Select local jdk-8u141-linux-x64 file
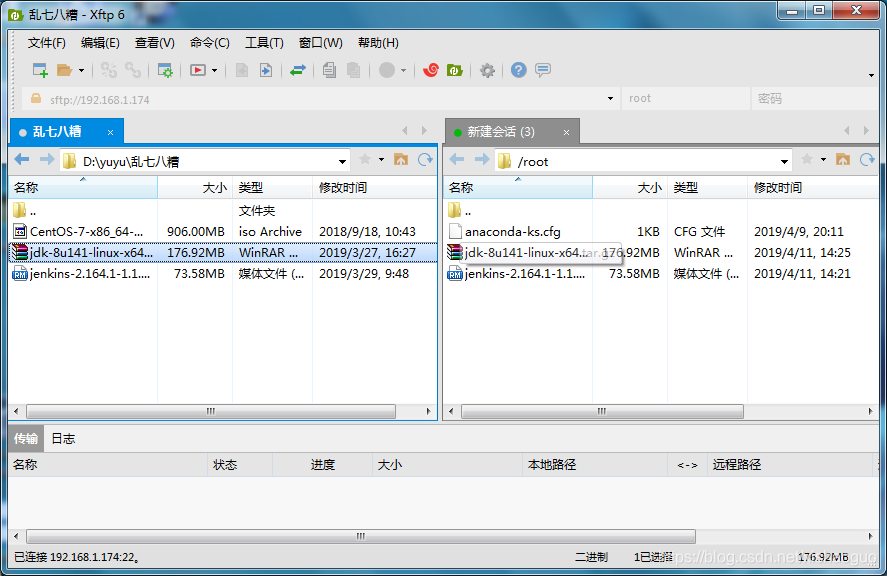Screen dimensions: 887x576 [x=223, y=252]
